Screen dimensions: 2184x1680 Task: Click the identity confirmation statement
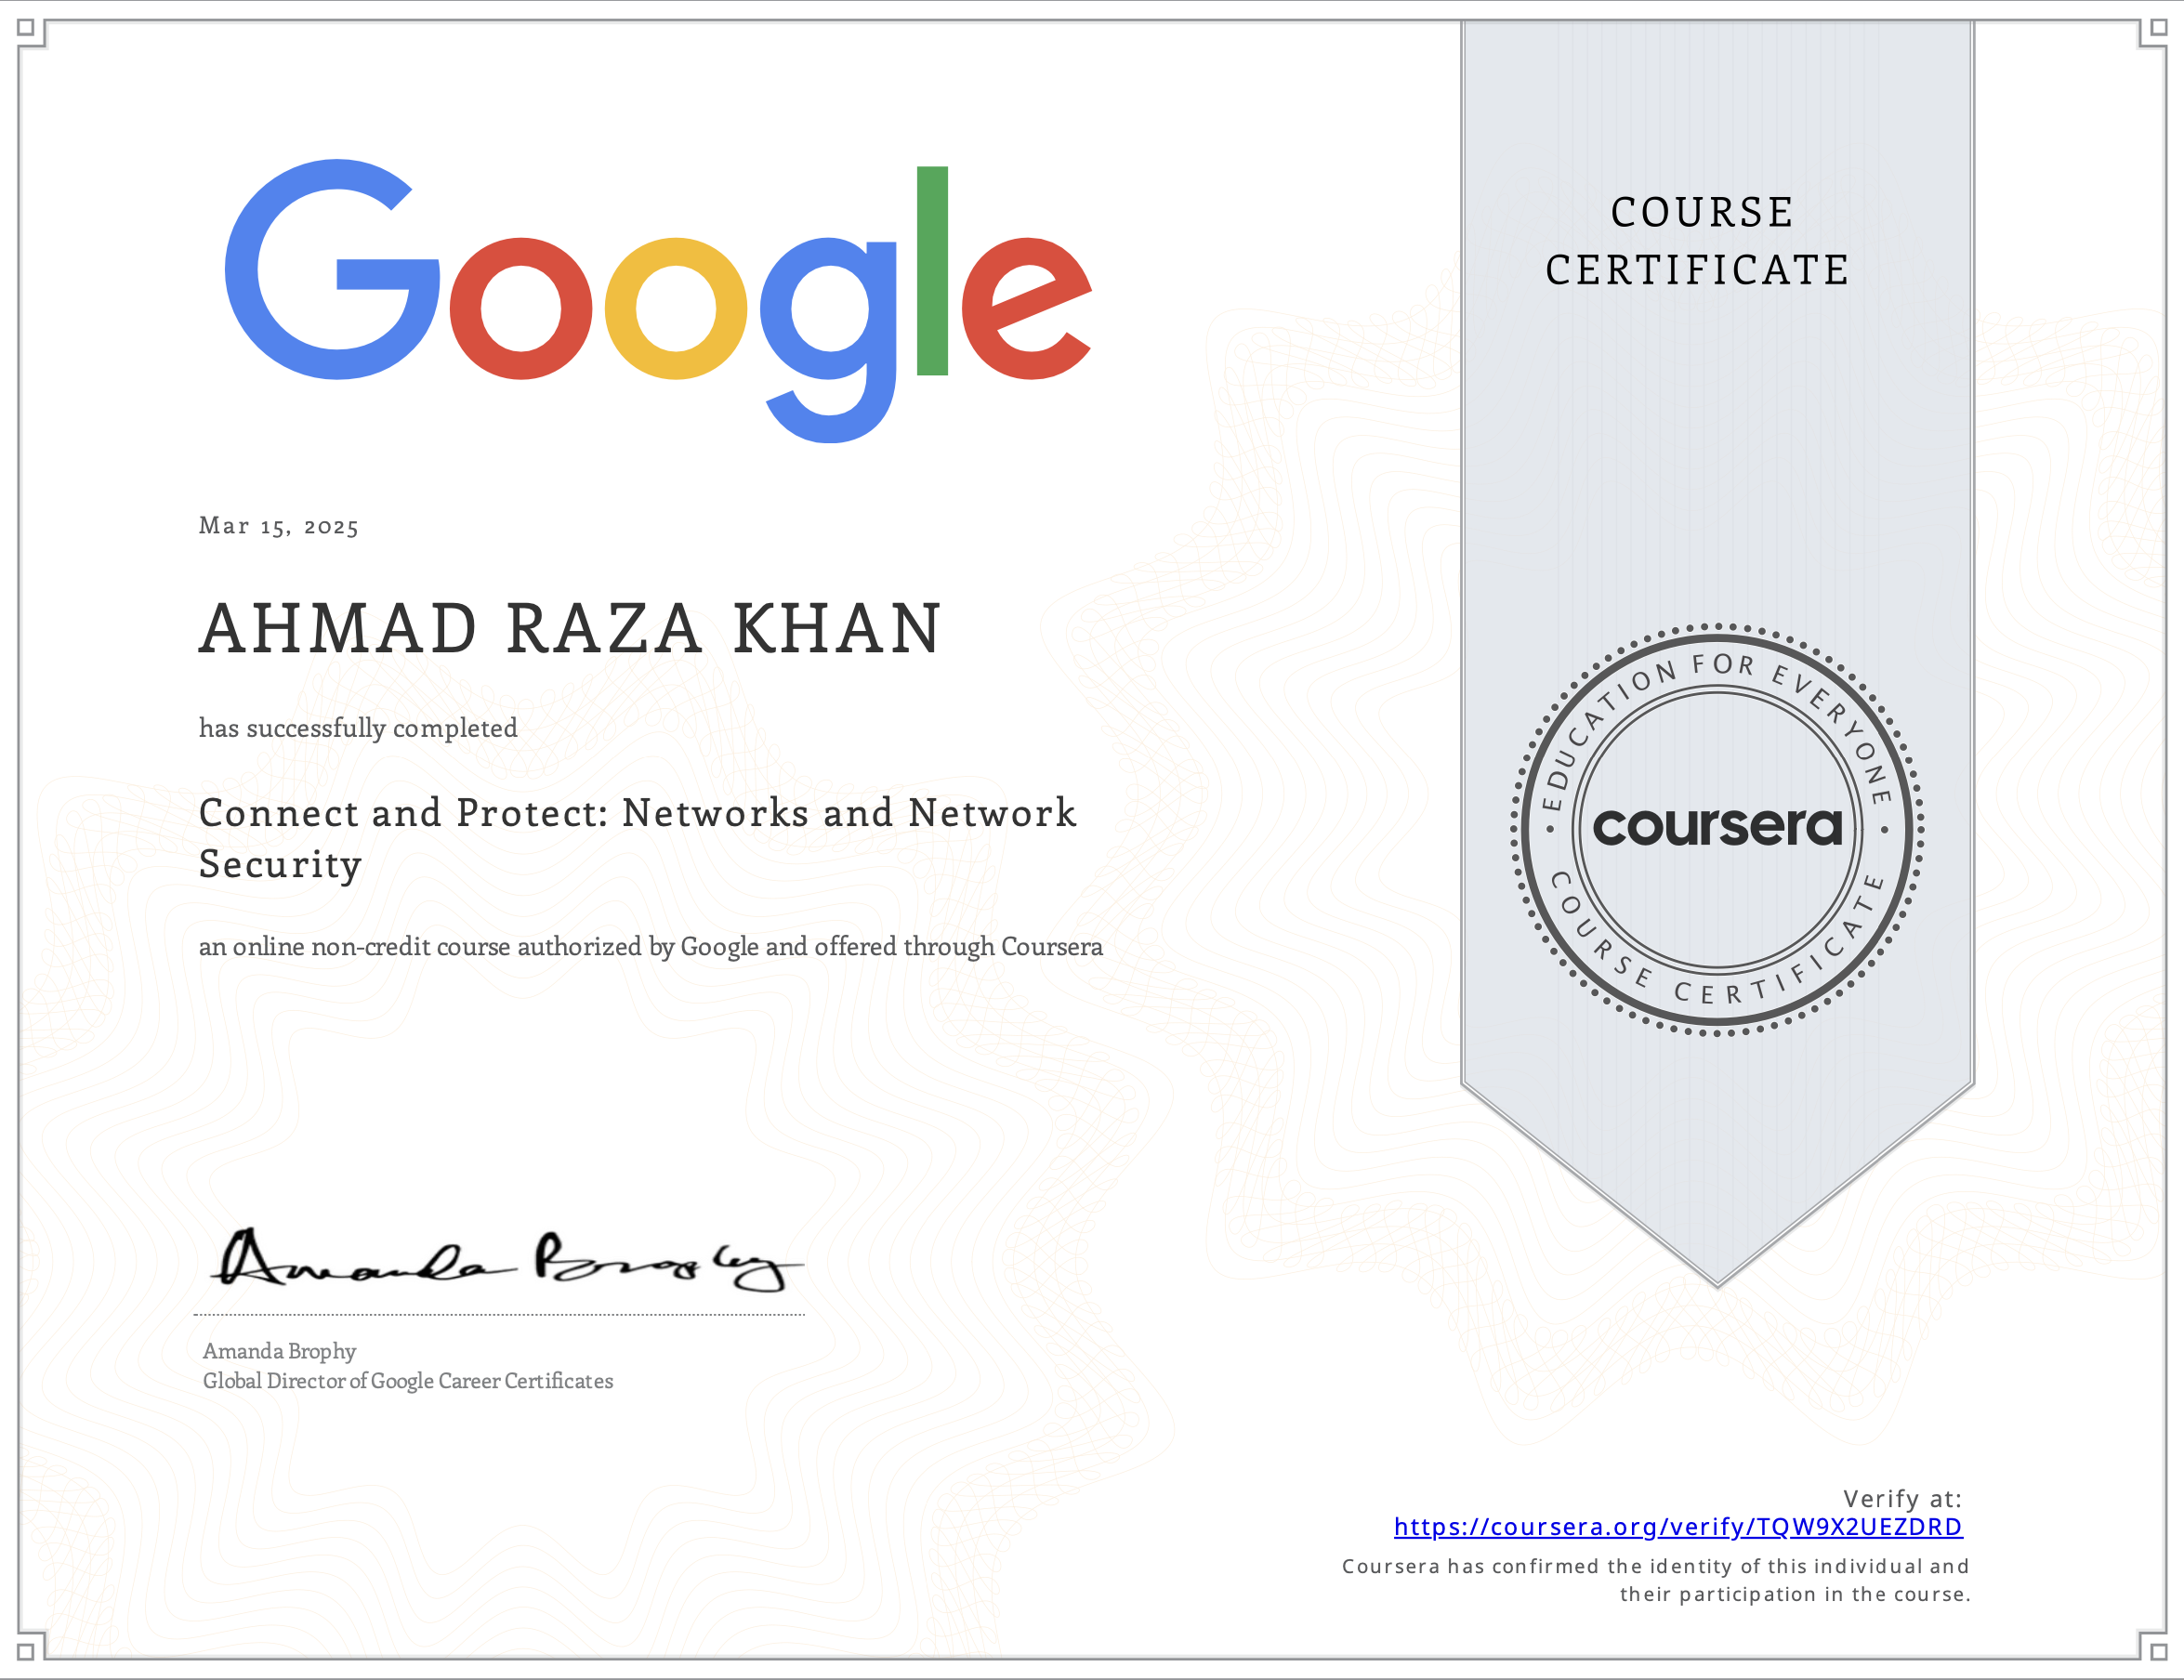[x=1655, y=1580]
